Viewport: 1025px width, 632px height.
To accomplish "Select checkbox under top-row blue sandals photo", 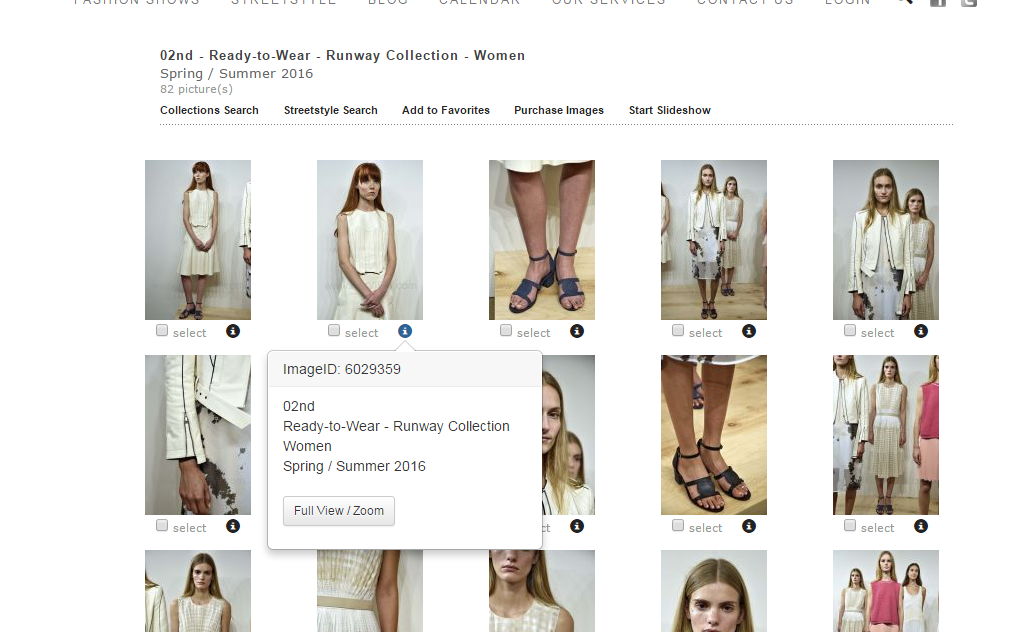I will [x=506, y=331].
